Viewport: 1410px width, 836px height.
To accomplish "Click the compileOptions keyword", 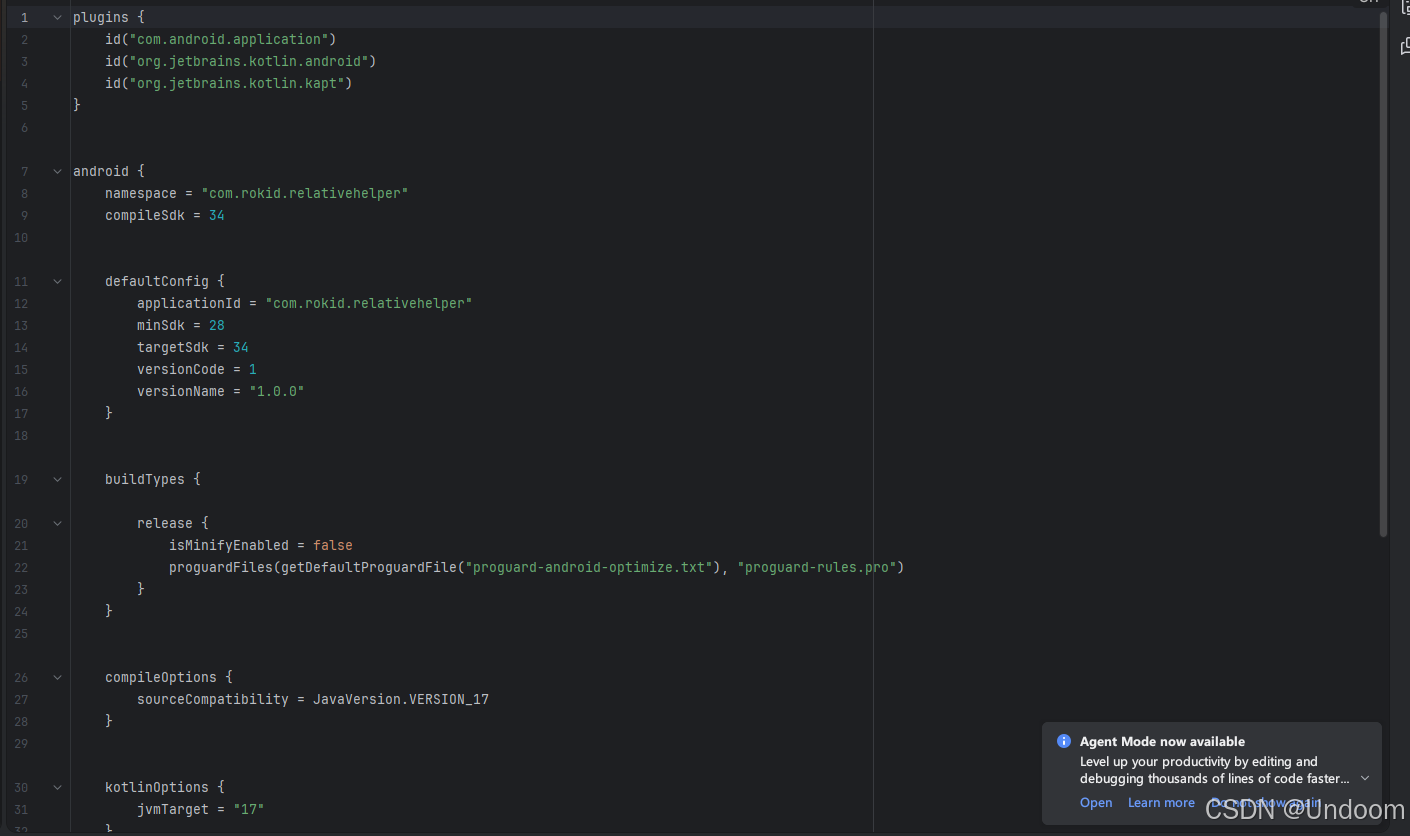I will 161,677.
